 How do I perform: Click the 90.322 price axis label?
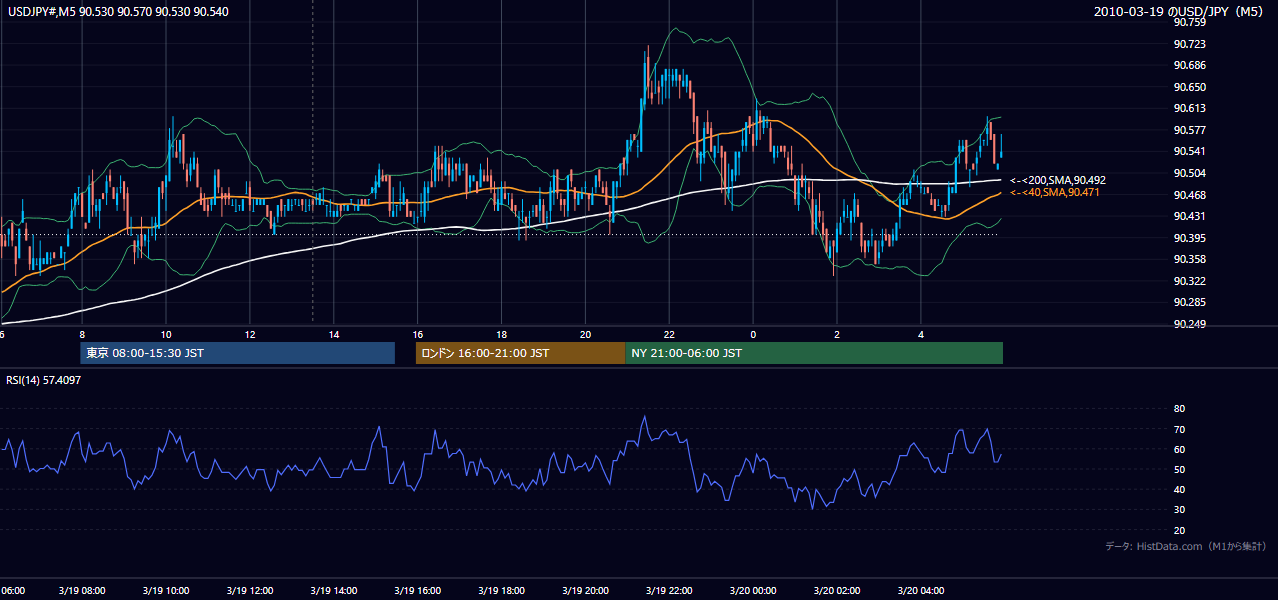click(1189, 280)
